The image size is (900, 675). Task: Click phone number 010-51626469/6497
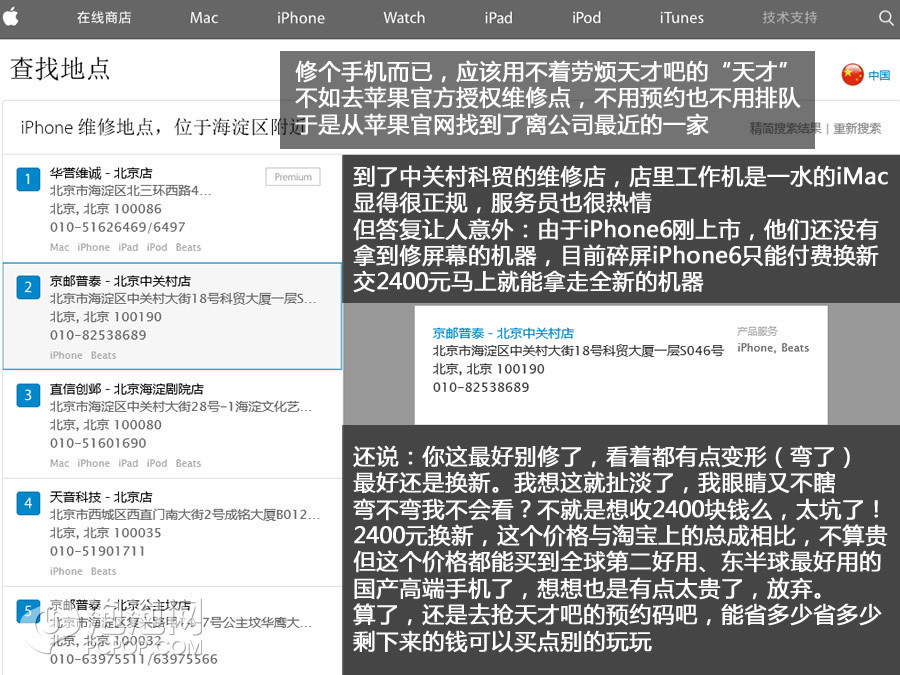(x=118, y=227)
